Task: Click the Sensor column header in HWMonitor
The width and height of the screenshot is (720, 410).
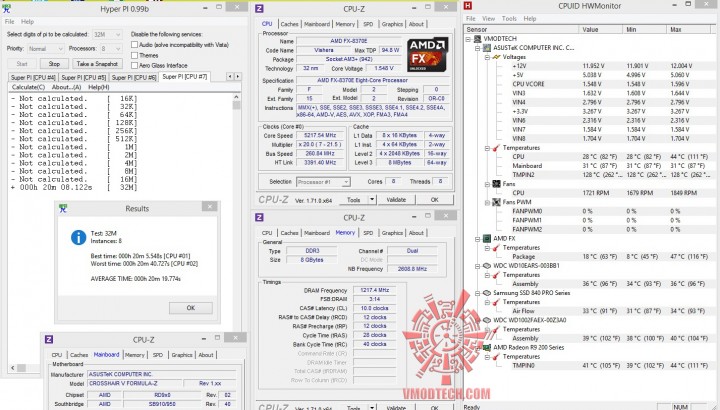Action: tap(521, 29)
